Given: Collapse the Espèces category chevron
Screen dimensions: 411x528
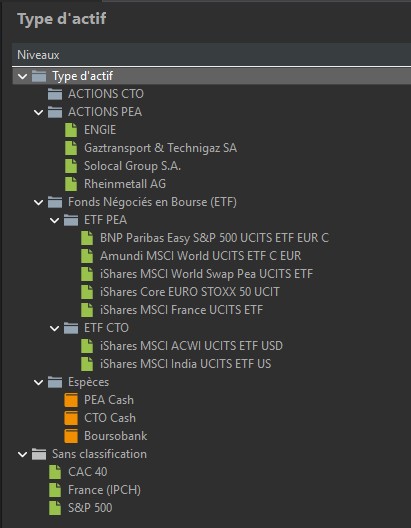Looking at the screenshot, I should (39, 382).
